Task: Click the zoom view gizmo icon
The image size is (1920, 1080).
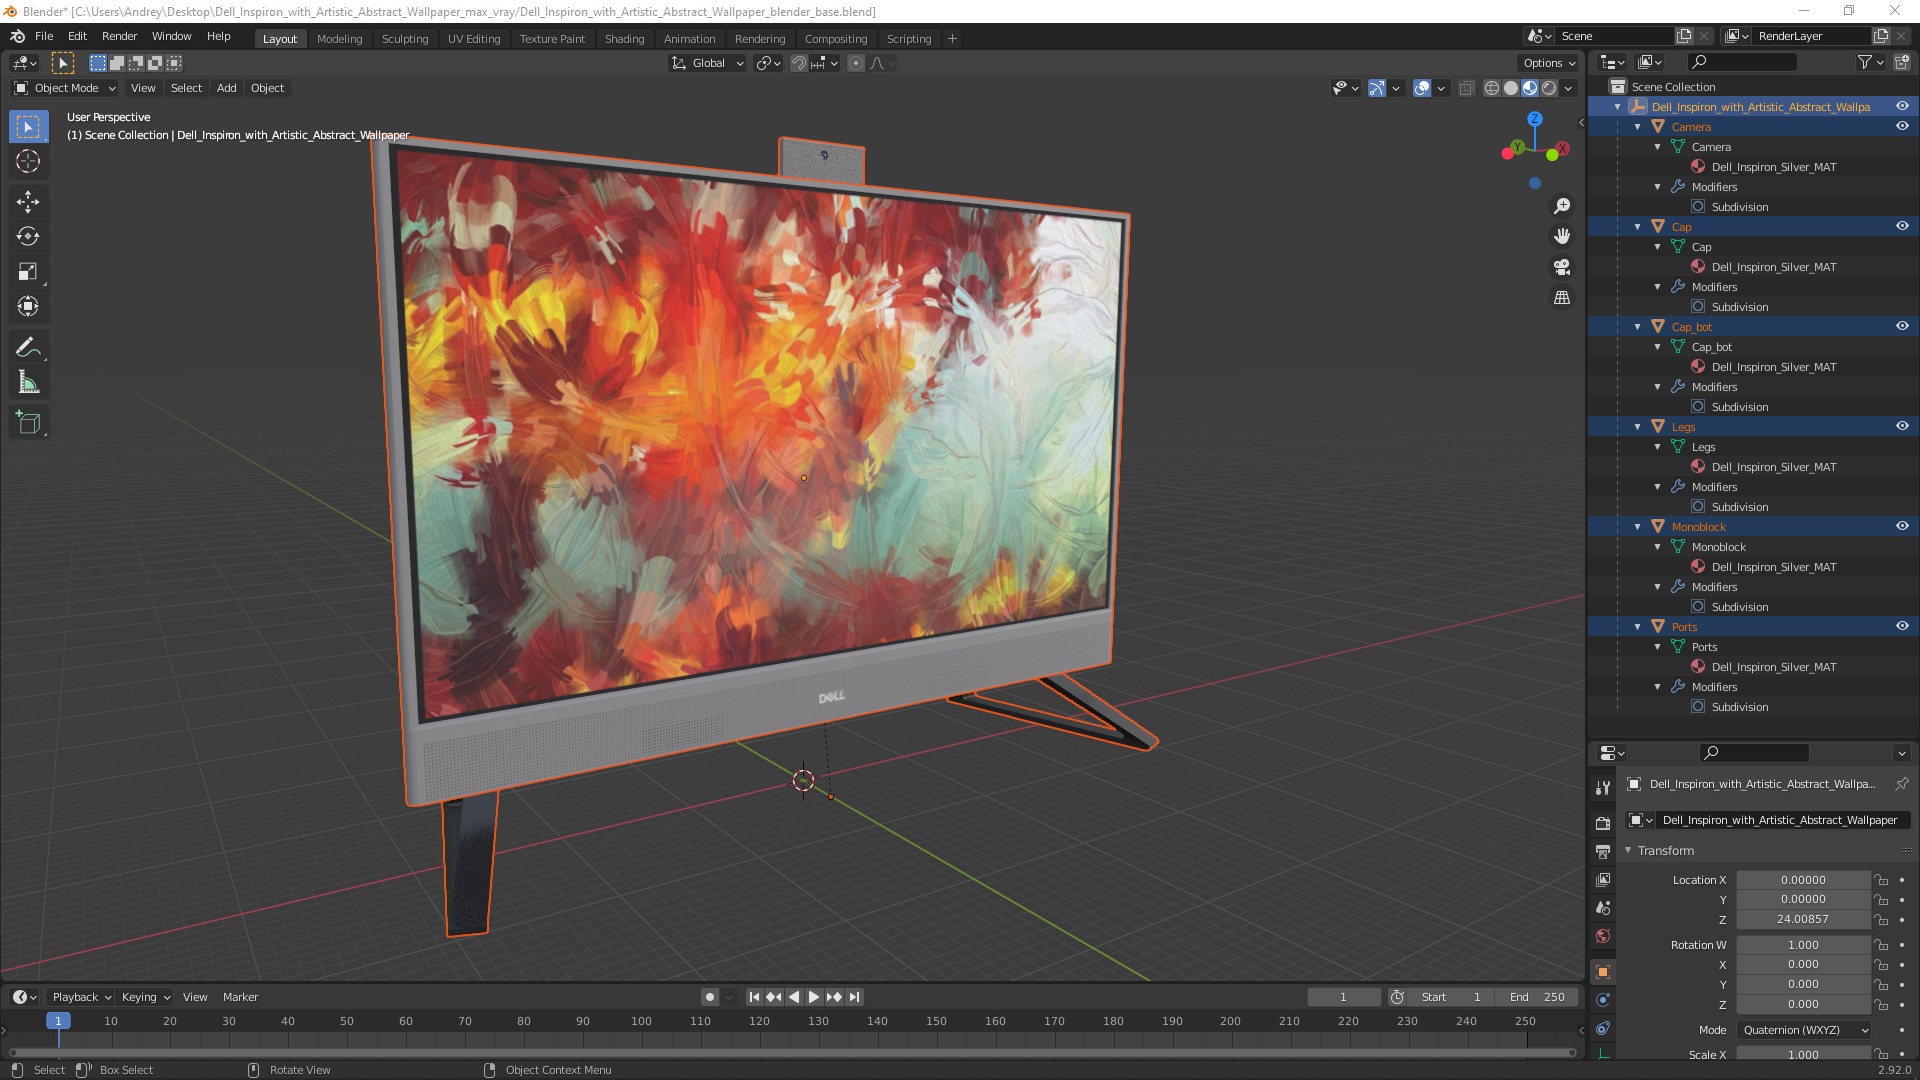Action: click(1561, 206)
